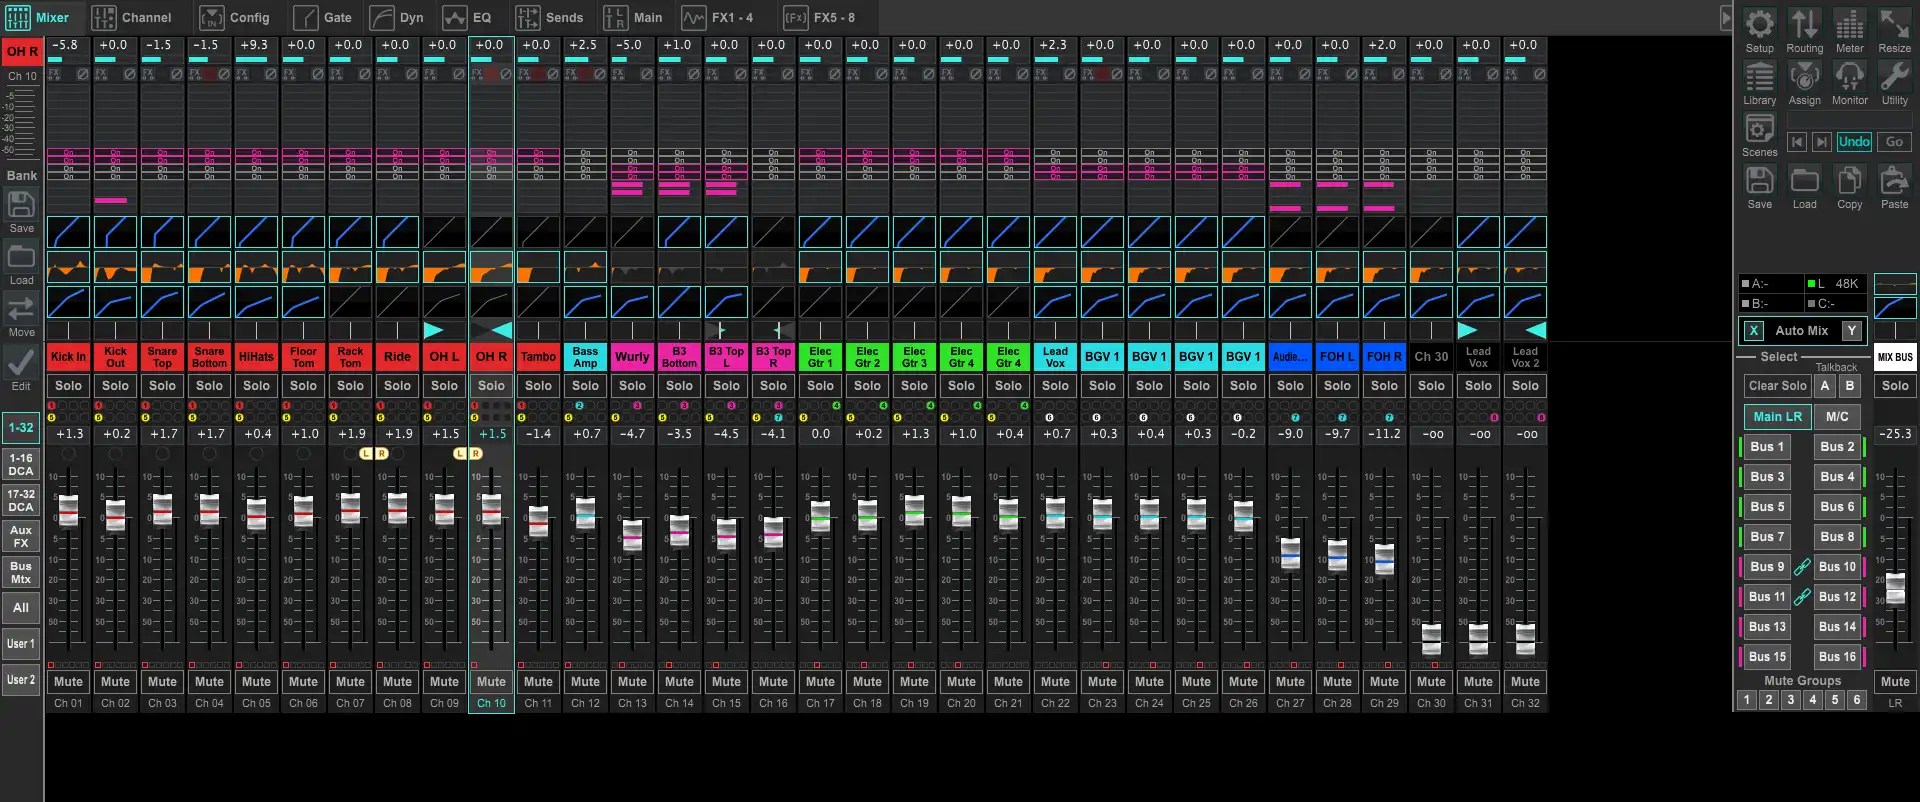The image size is (1920, 802).
Task: Select Bus 16 sends on fader
Action: tap(1837, 657)
